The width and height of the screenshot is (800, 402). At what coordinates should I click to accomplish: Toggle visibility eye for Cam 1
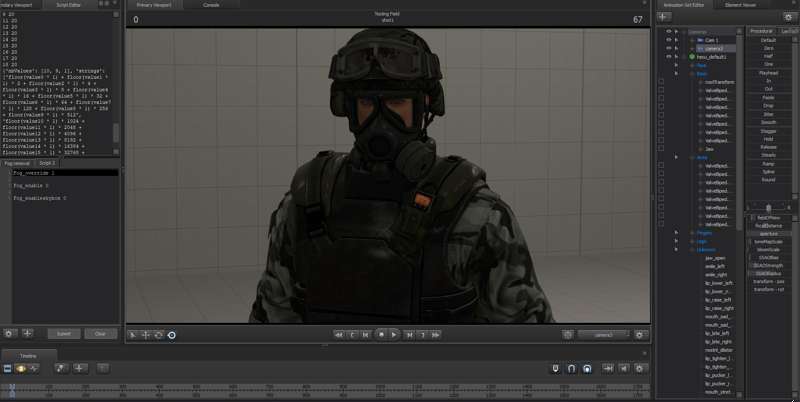point(670,39)
